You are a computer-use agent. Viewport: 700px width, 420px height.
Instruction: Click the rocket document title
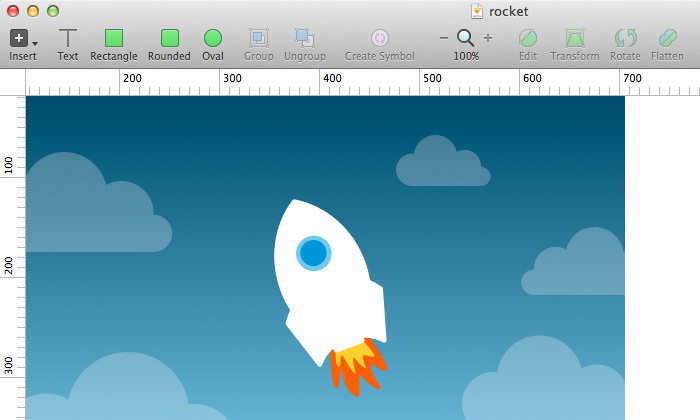coord(509,11)
